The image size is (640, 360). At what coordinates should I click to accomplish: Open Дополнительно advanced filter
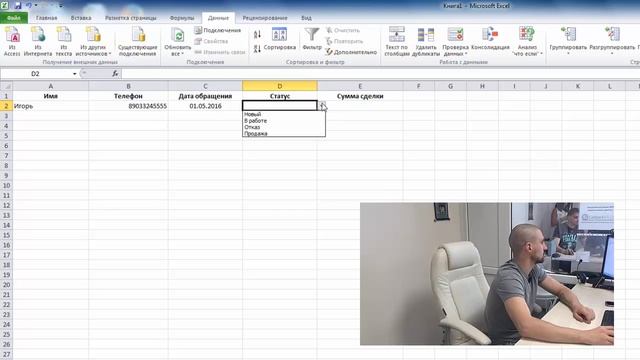(351, 52)
